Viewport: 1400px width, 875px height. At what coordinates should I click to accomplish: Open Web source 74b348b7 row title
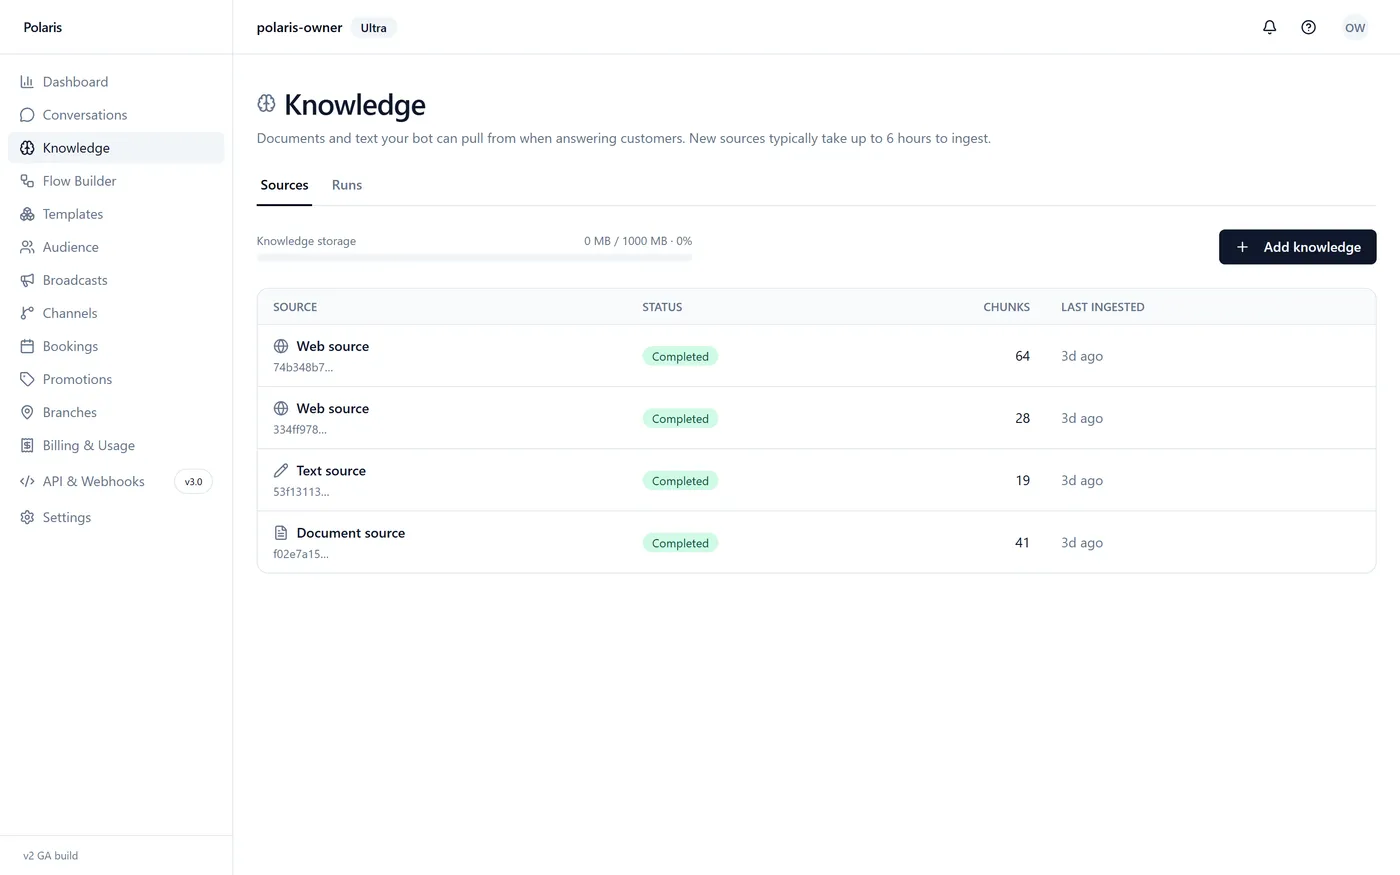coord(333,346)
